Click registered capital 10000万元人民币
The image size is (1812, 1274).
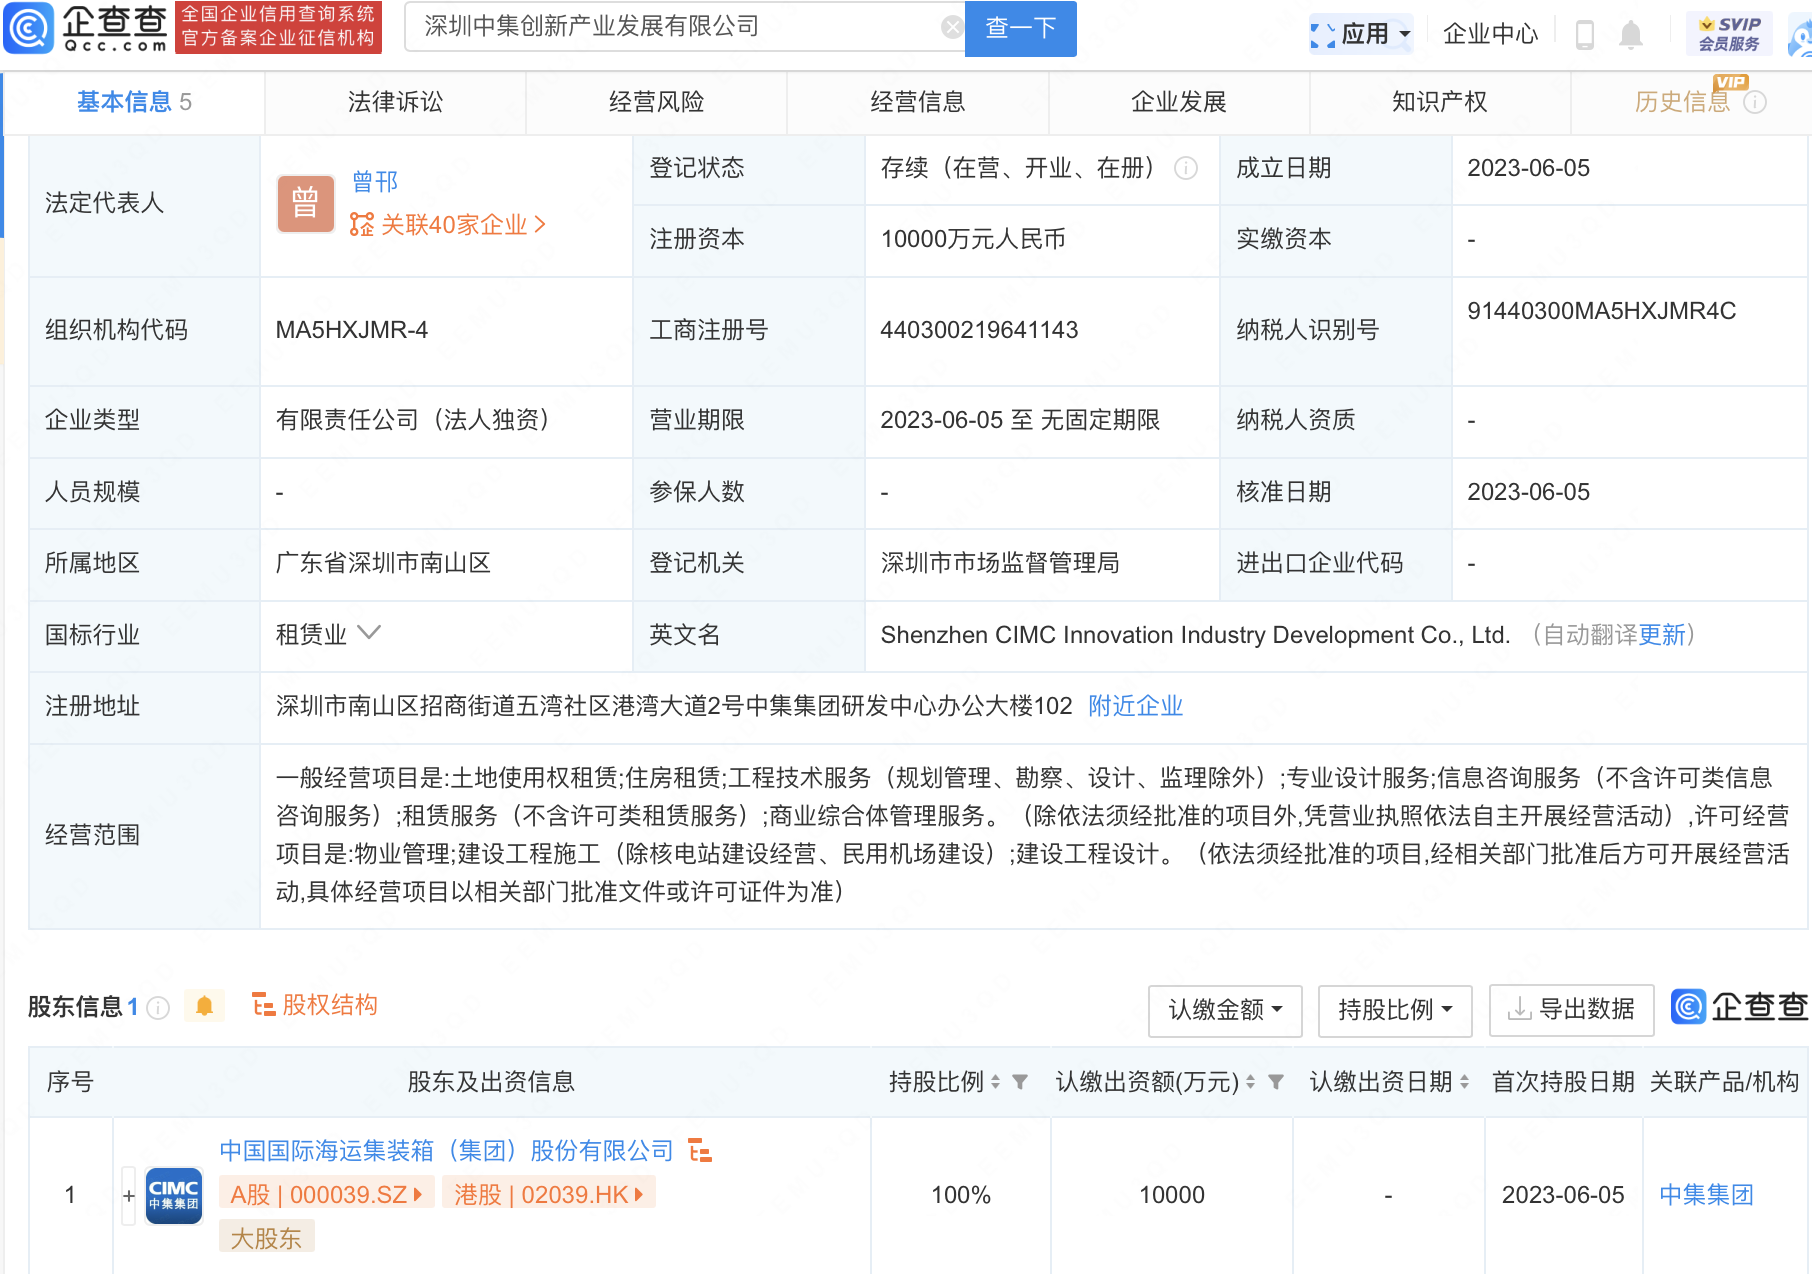click(973, 239)
